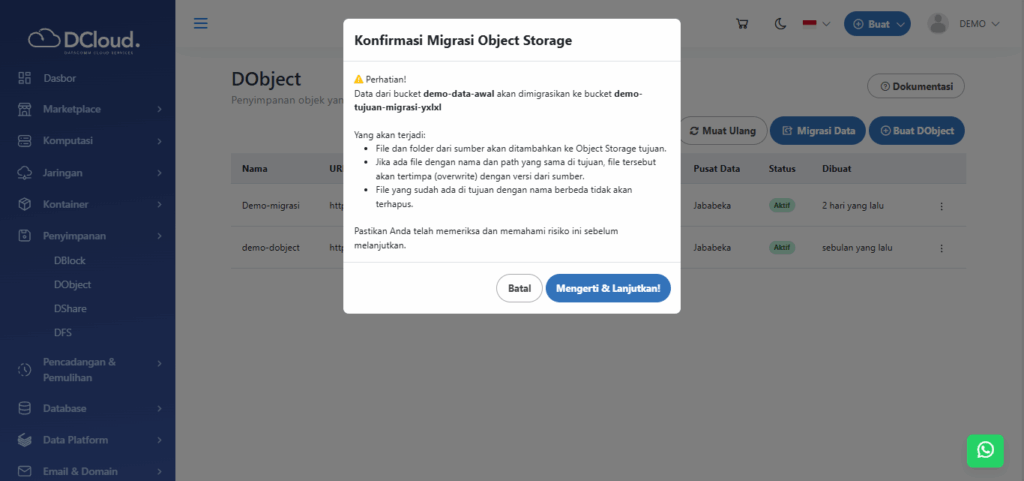The height and width of the screenshot is (481, 1024).
Task: Click the WhatsApp chat icon
Action: [x=985, y=450]
